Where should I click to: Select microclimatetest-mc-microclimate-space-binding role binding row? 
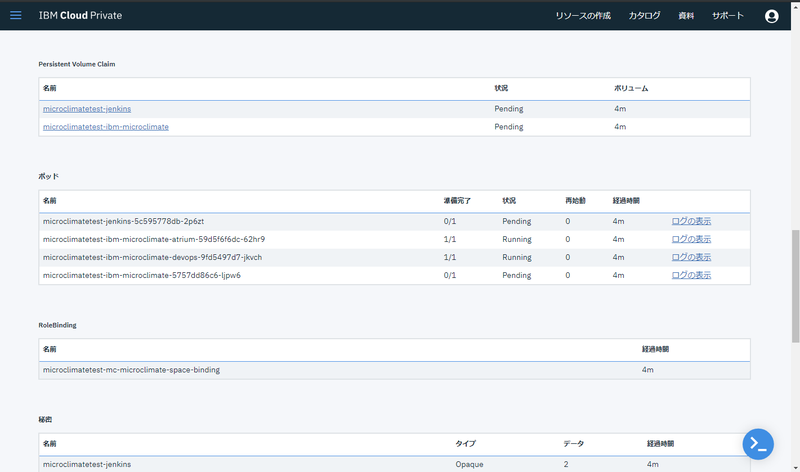point(394,370)
